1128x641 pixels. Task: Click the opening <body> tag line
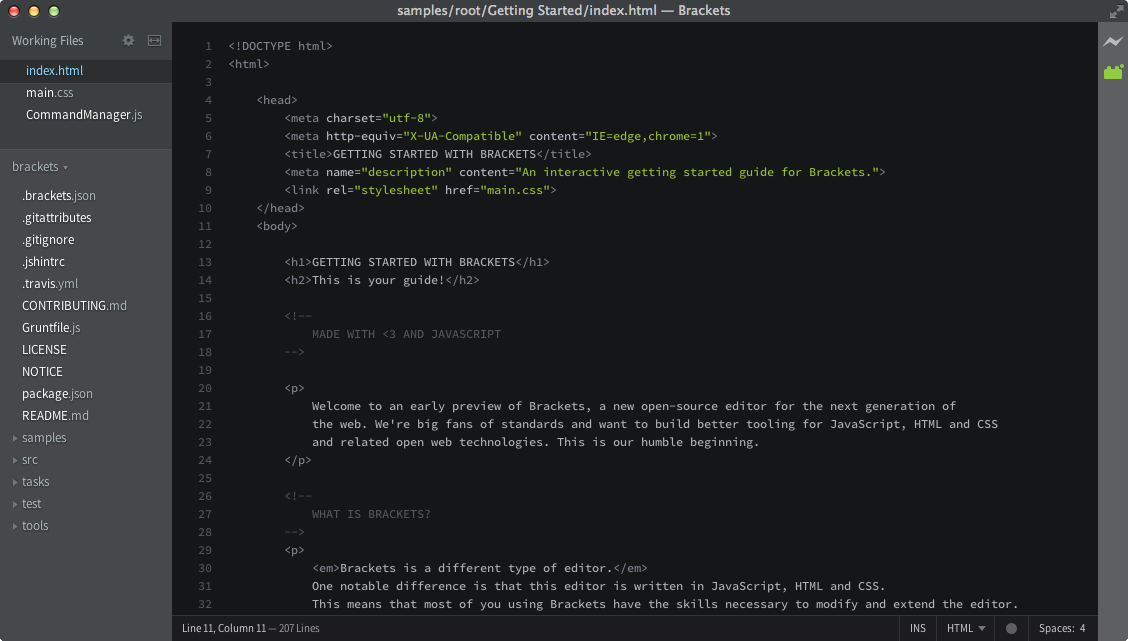(x=277, y=226)
